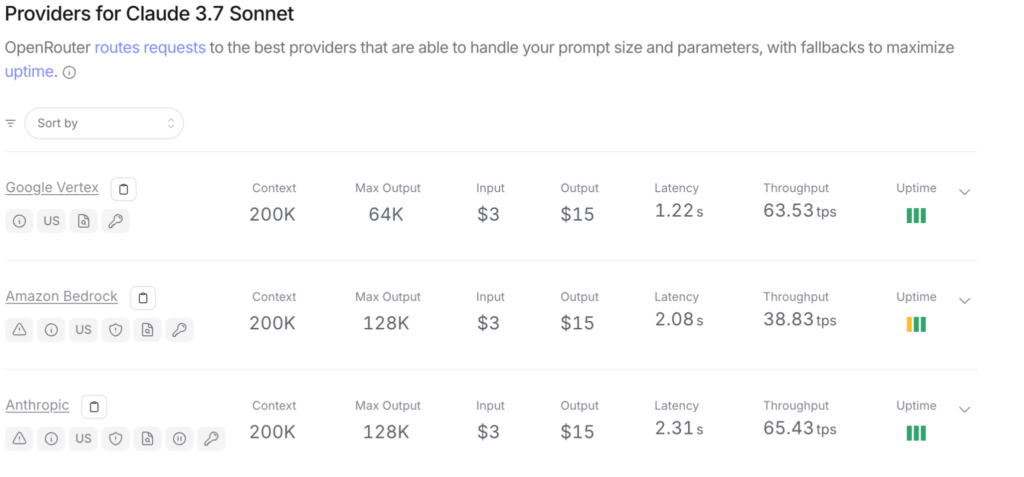Click the shield icon under Anthropic
Image resolution: width=1024 pixels, height=477 pixels.
(116, 438)
